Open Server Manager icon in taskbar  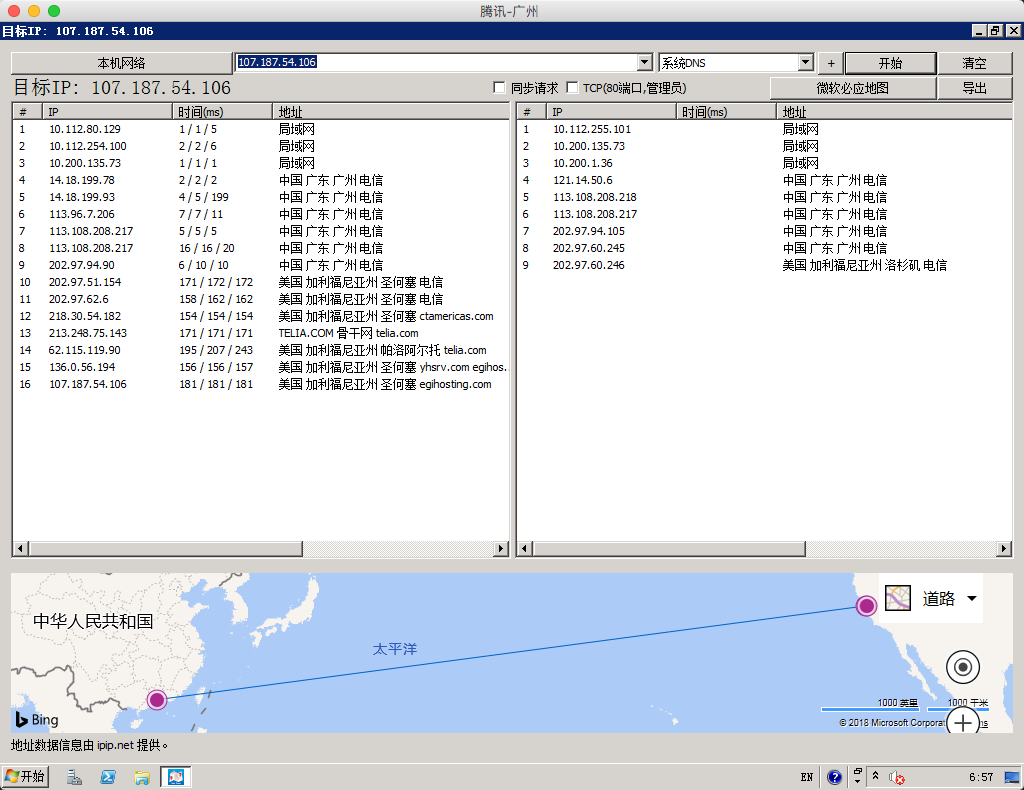point(74,776)
